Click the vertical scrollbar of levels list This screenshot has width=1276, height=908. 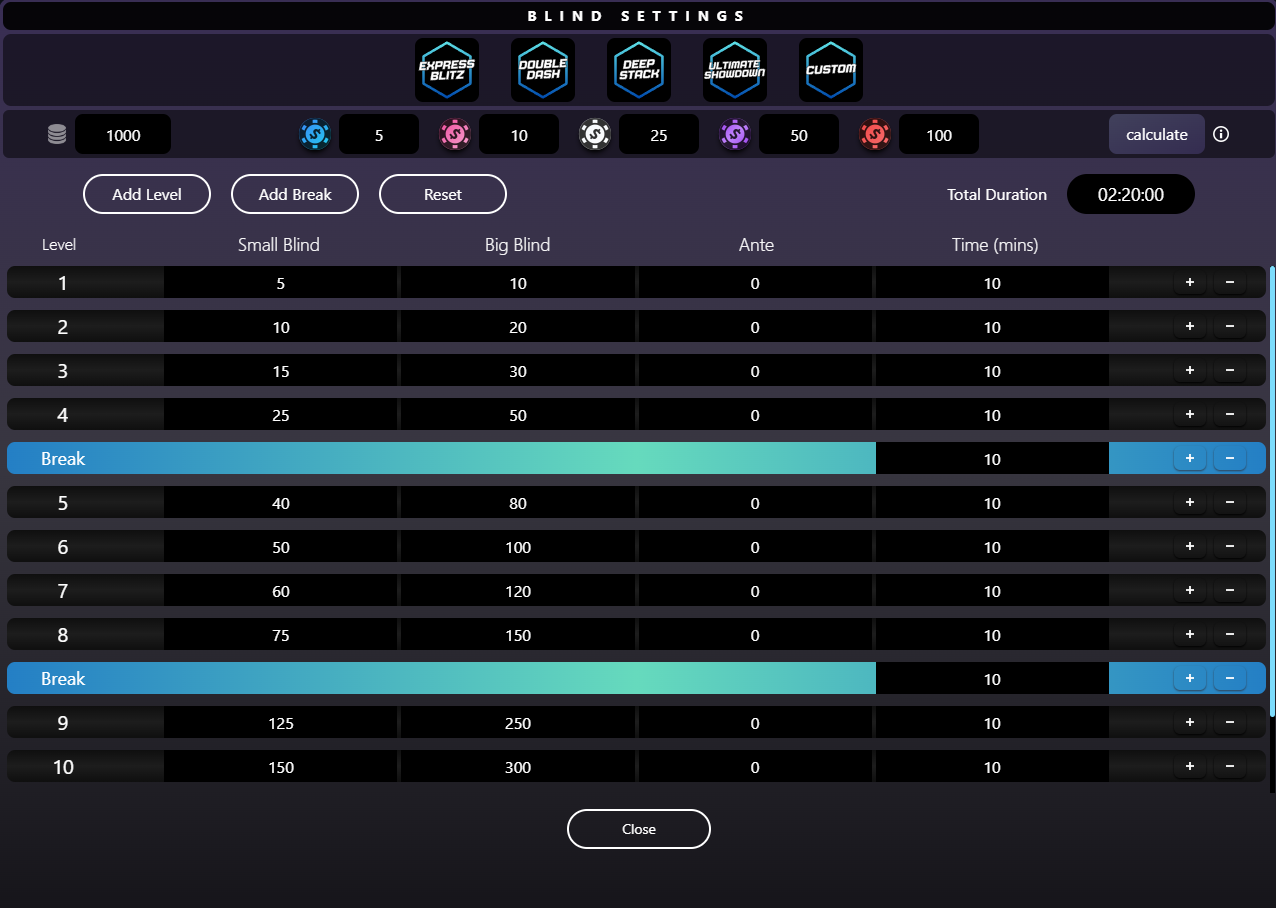point(1272,490)
